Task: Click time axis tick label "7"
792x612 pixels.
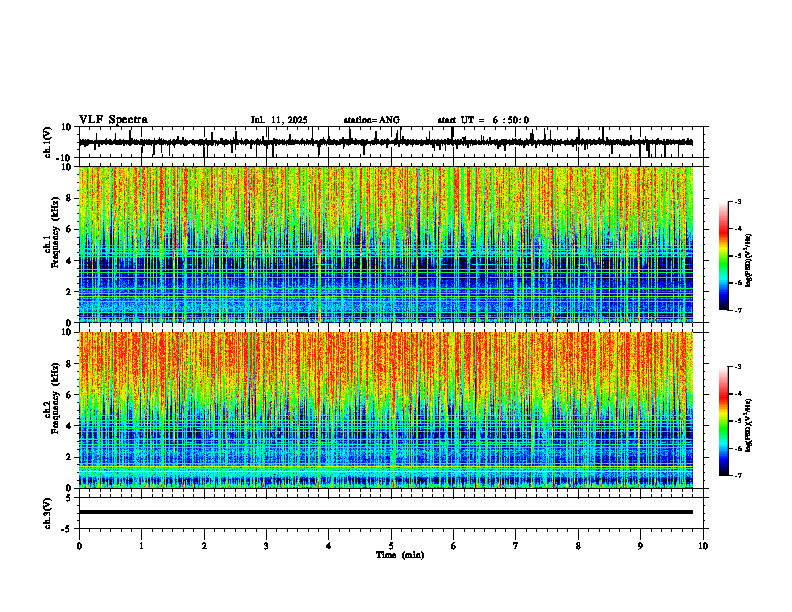Action: pyautogui.click(x=516, y=546)
